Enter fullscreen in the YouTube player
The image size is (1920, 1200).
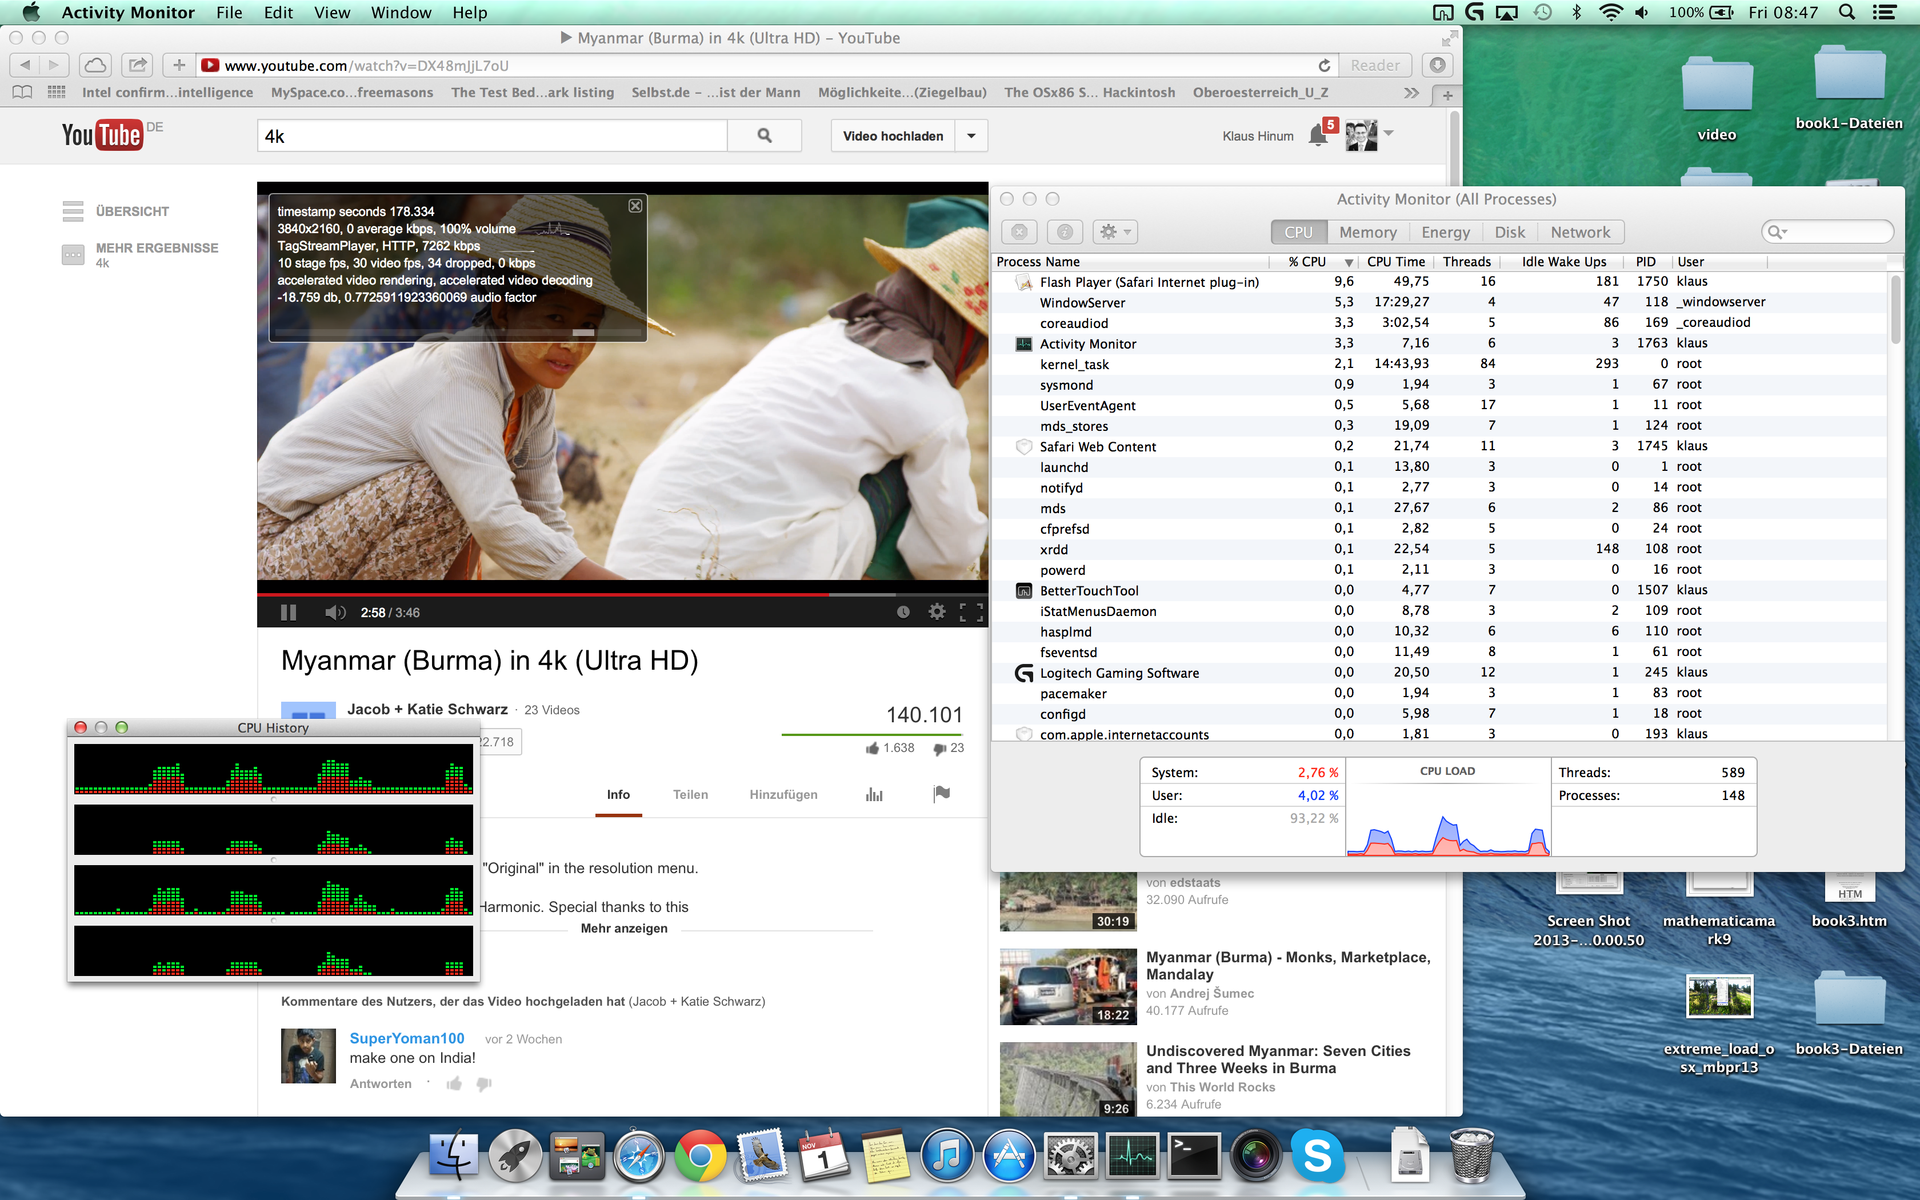971,612
